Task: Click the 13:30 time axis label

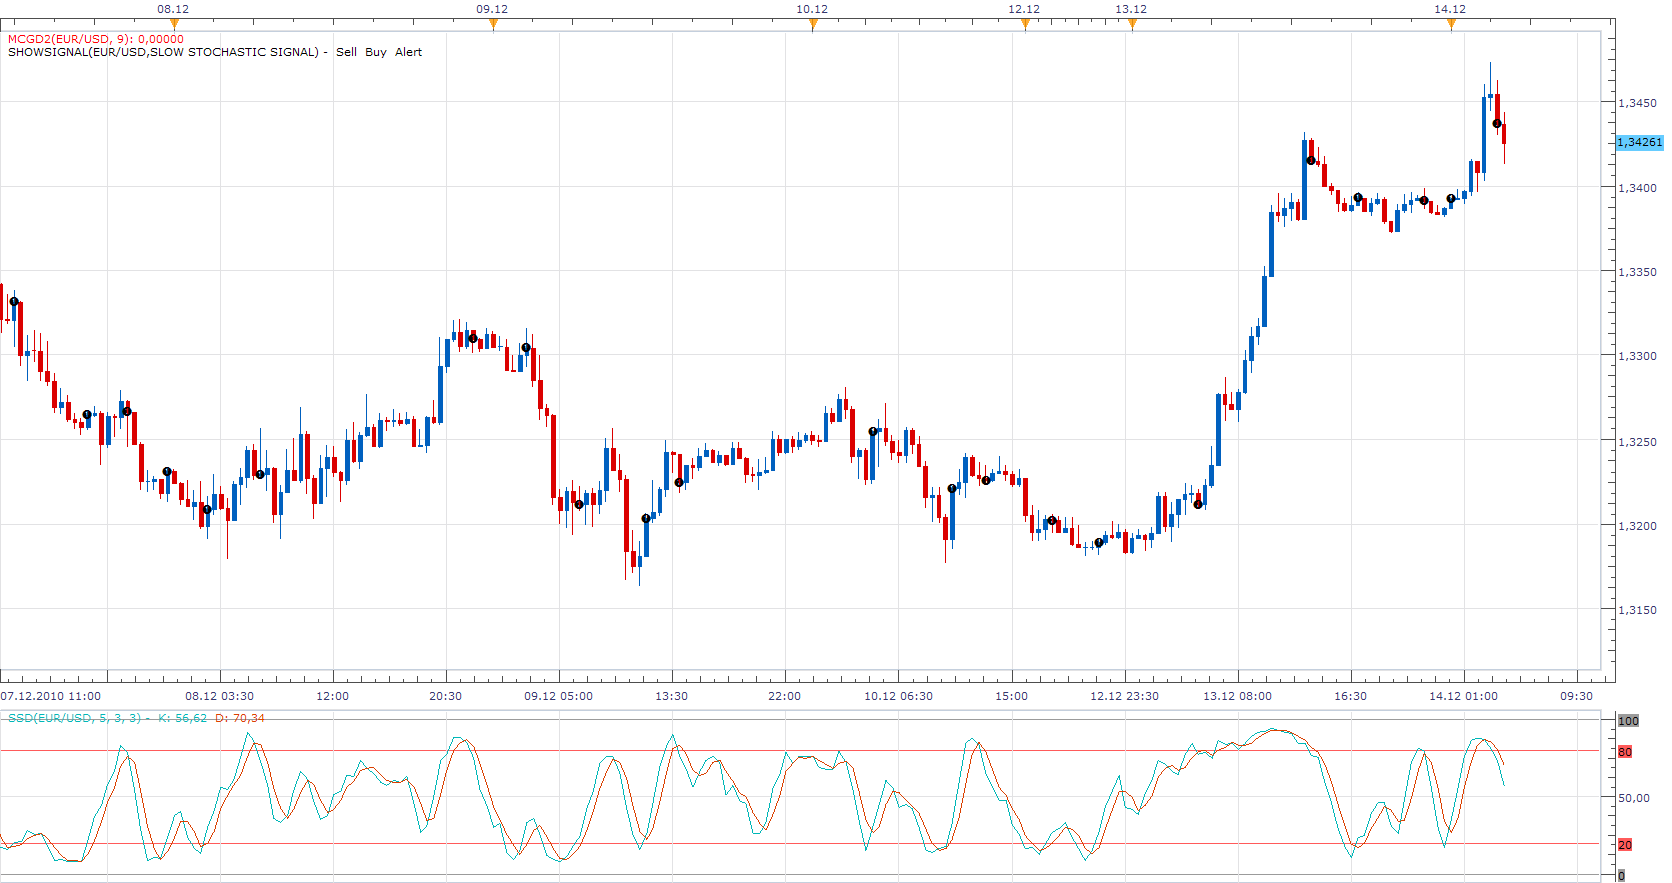Action: [671, 696]
